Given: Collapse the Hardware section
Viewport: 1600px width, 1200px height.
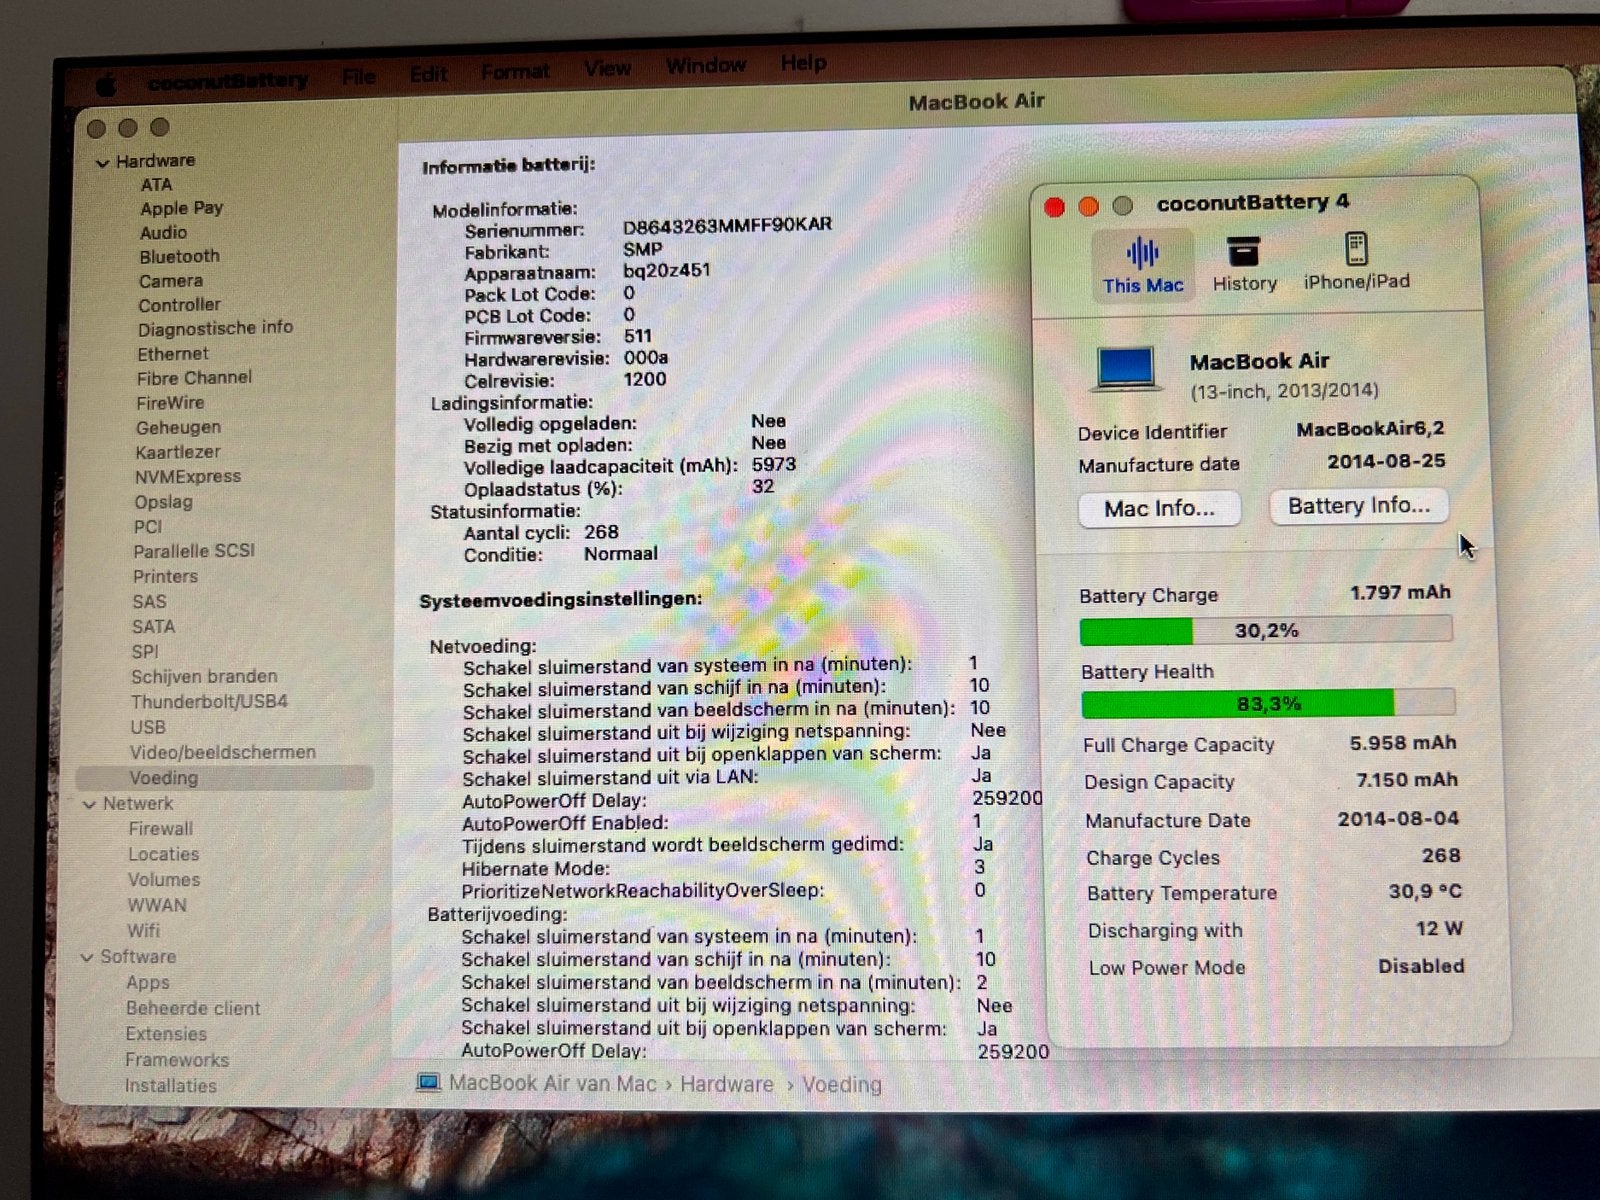Looking at the screenshot, I should [102, 162].
